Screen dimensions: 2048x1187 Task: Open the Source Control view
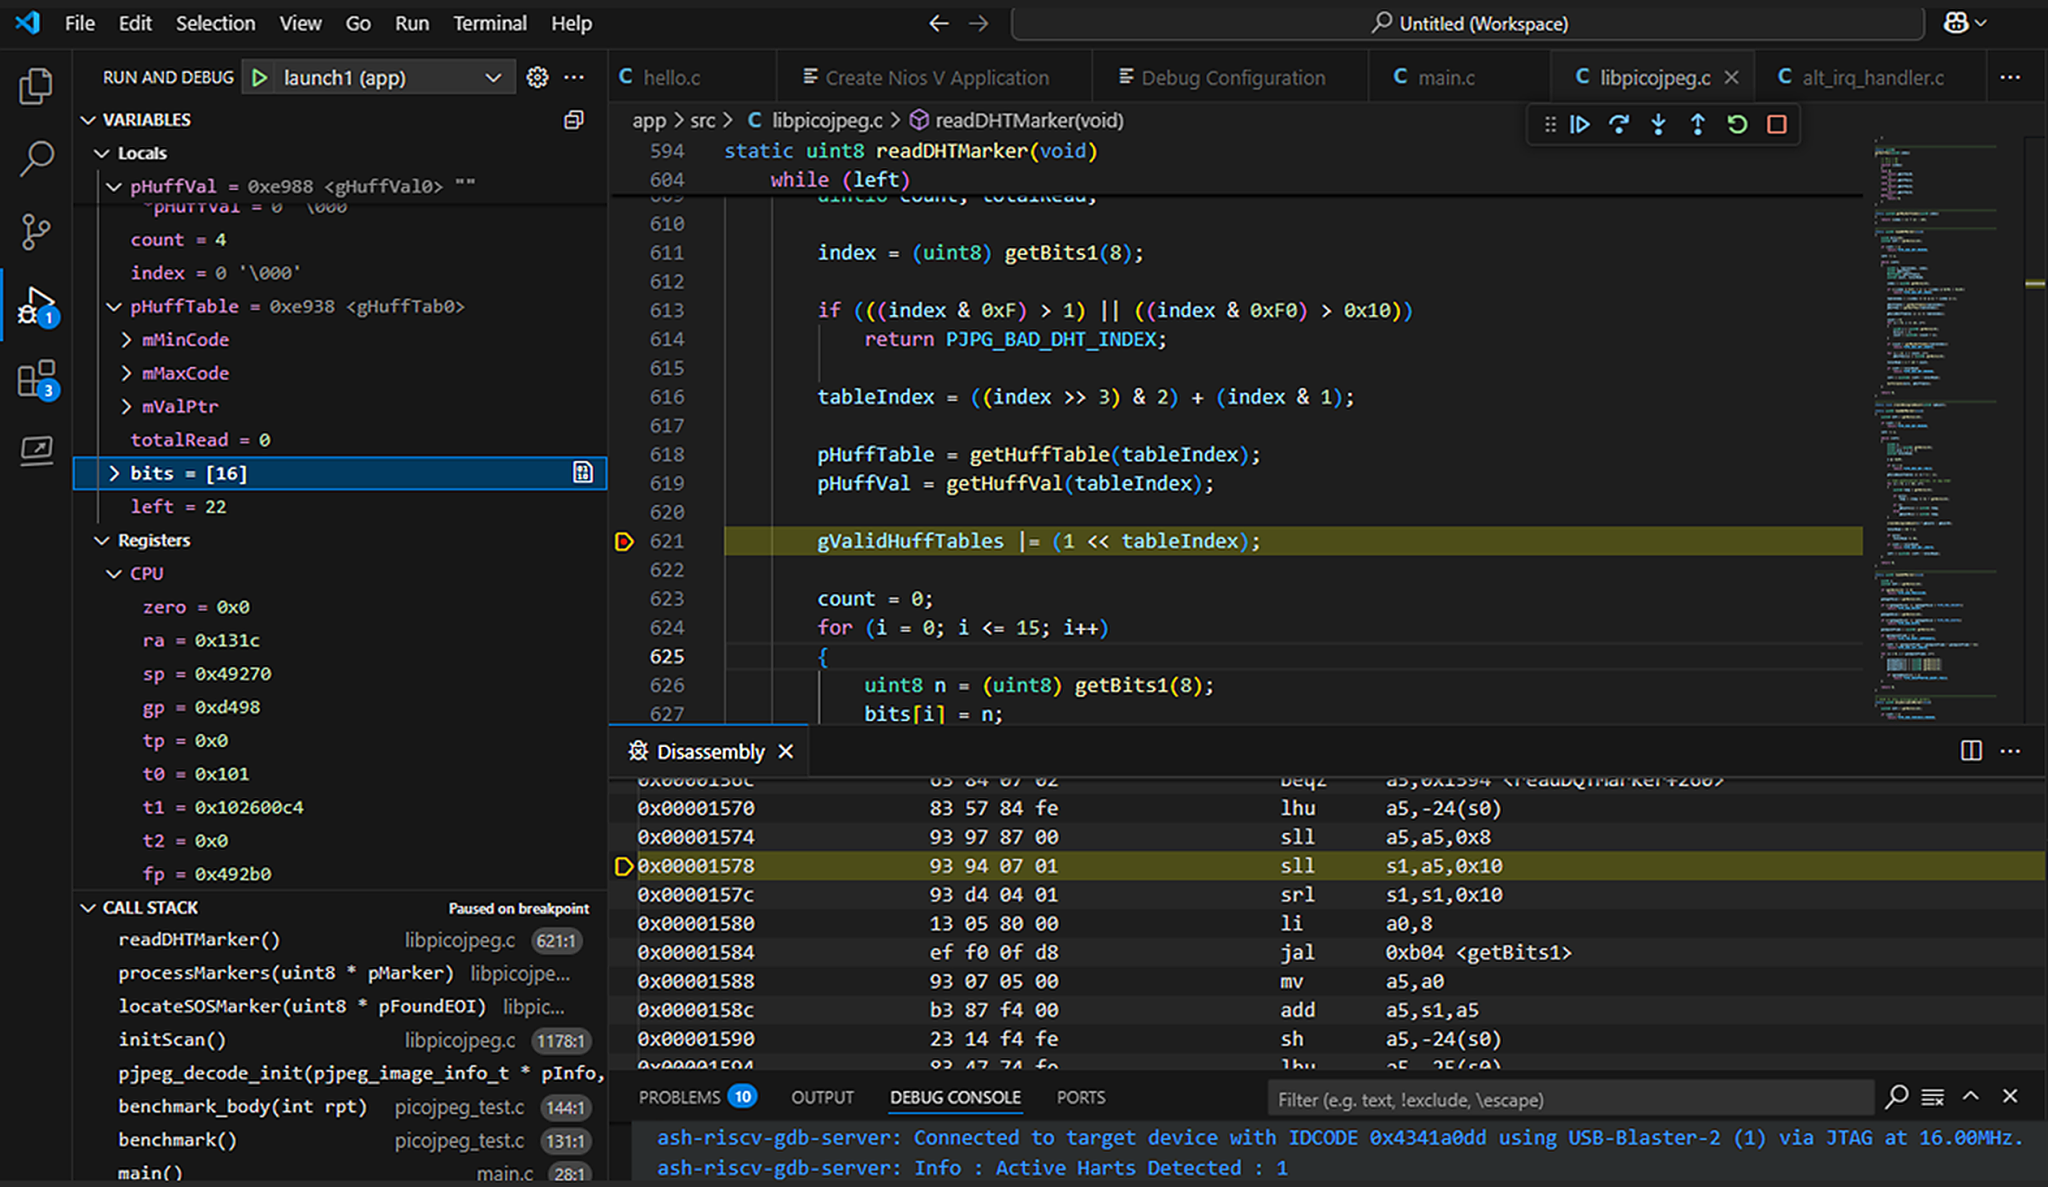click(x=36, y=230)
